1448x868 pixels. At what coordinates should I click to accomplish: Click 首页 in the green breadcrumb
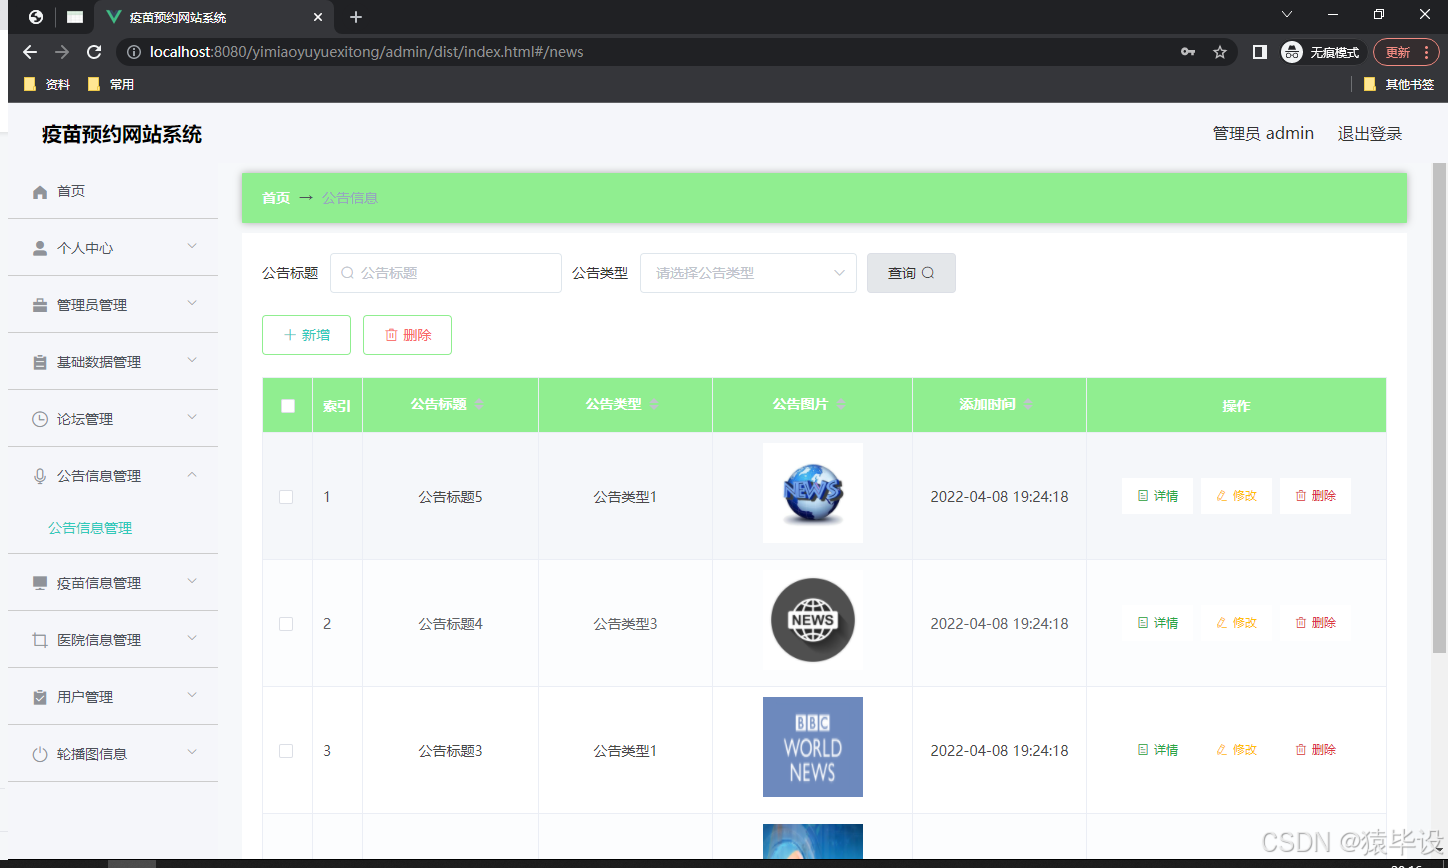tap(276, 198)
